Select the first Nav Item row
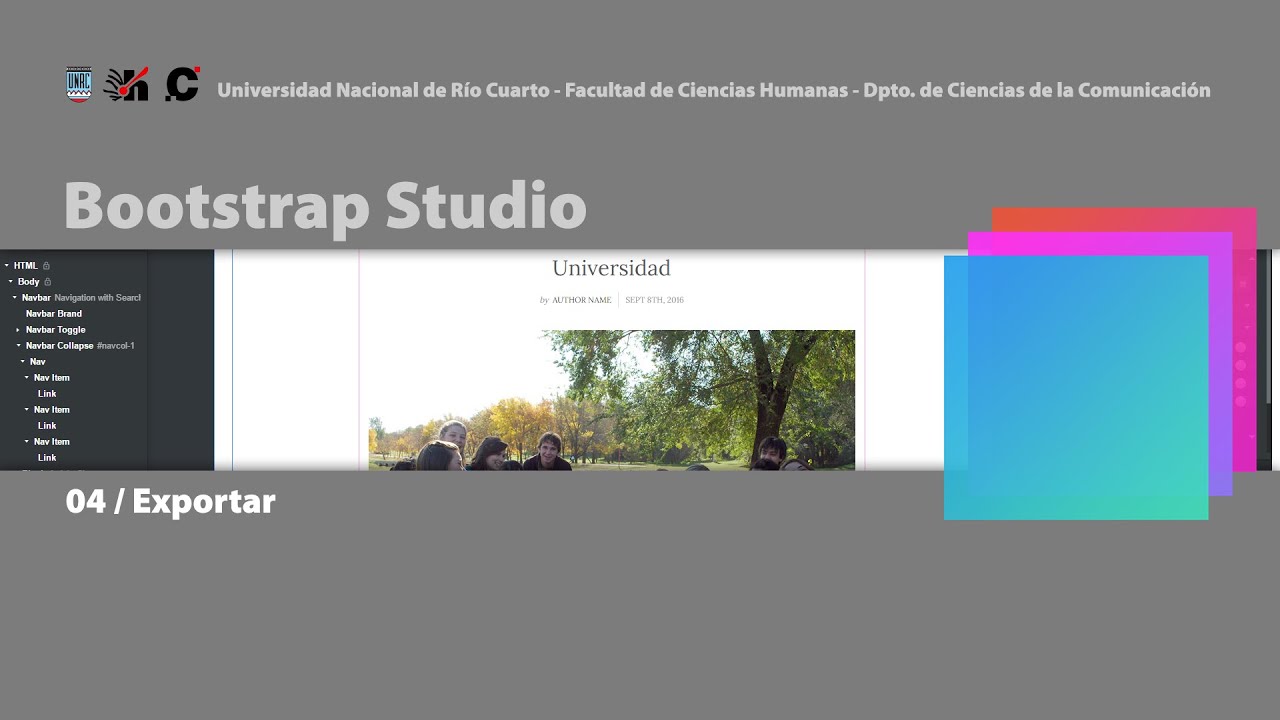This screenshot has width=1280, height=720. click(74, 378)
